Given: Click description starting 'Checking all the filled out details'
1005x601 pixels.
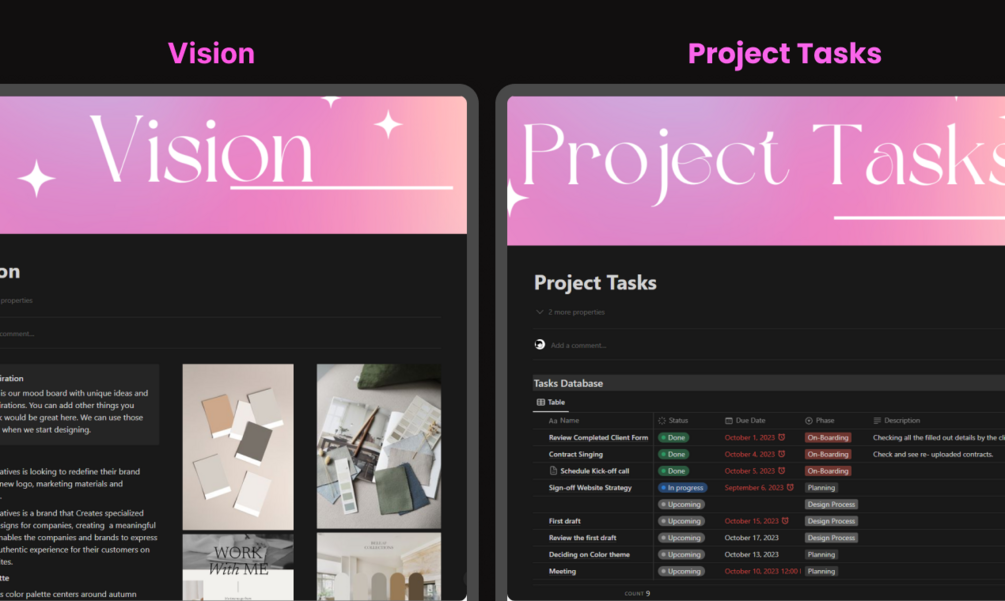Looking at the screenshot, I should pos(938,438).
